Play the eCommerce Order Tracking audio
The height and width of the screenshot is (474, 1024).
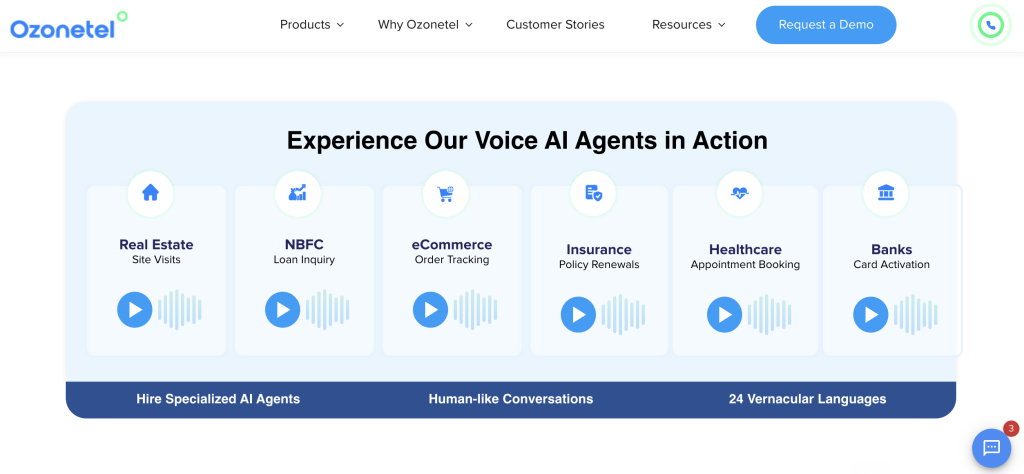[430, 309]
